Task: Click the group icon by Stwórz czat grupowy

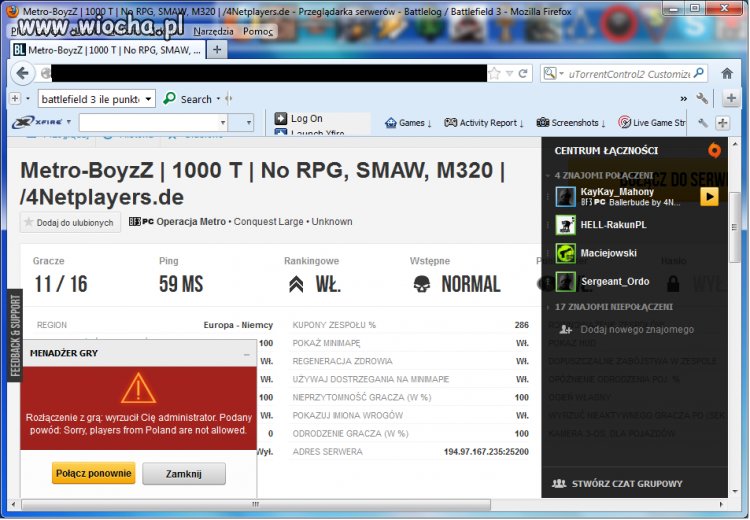Action: pyautogui.click(x=559, y=483)
